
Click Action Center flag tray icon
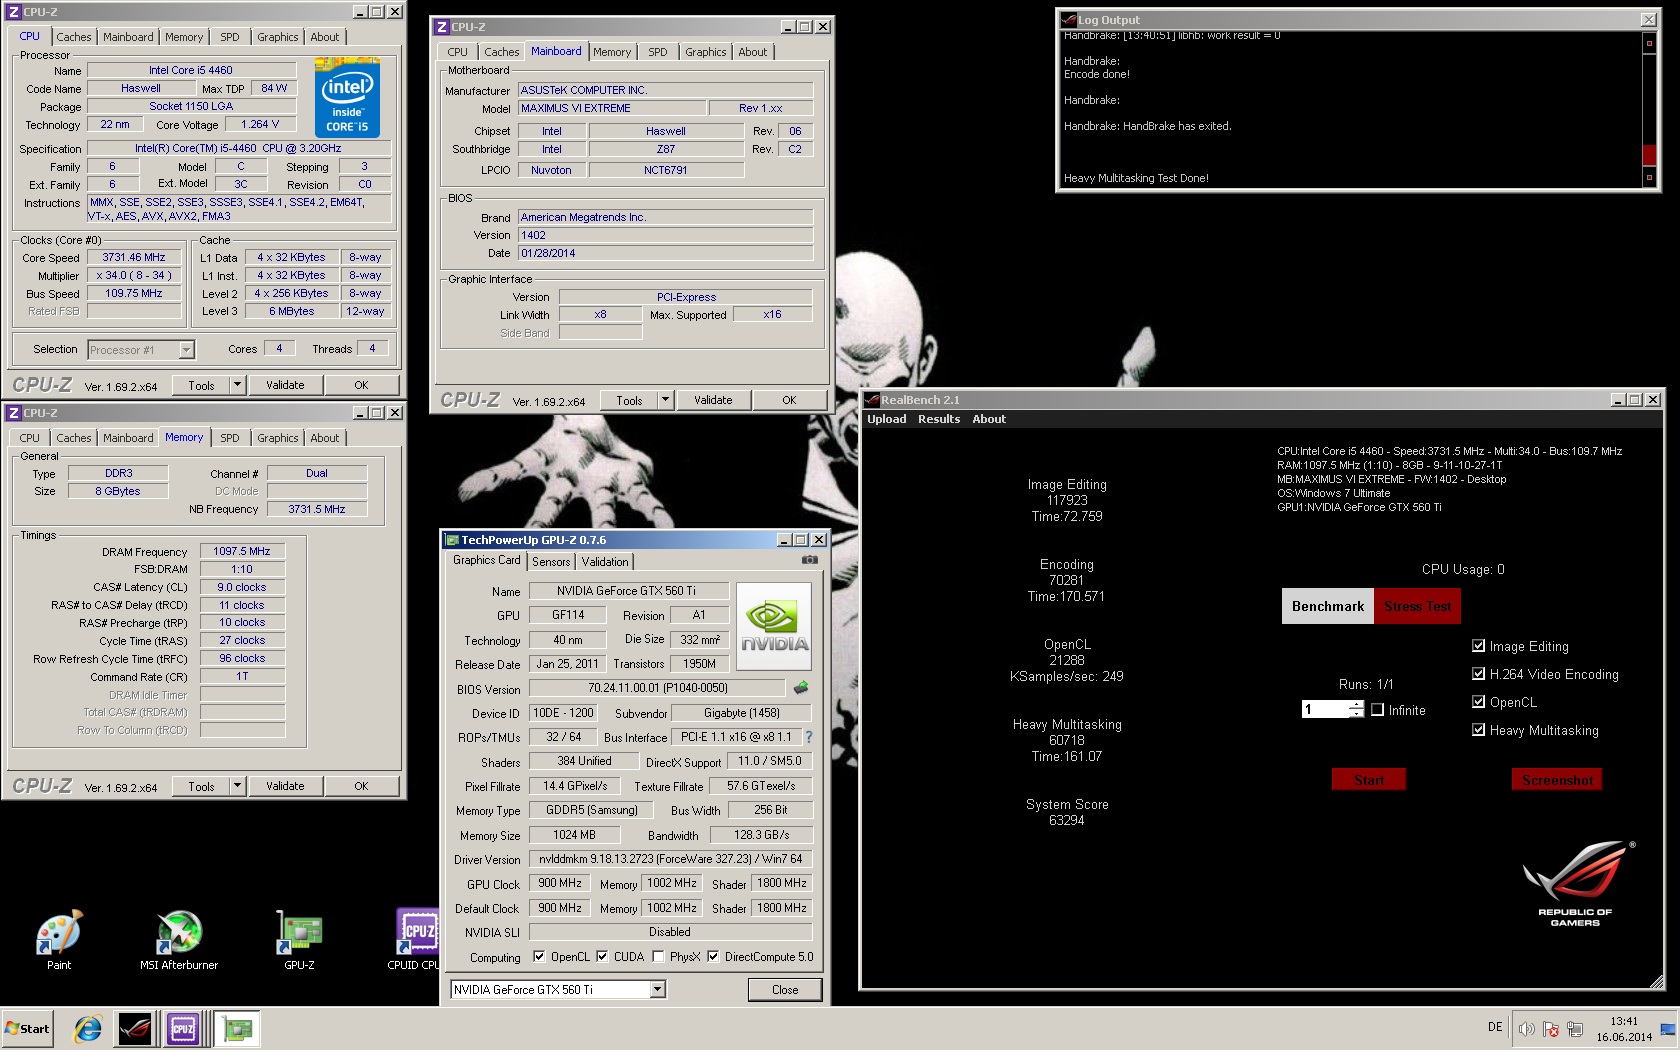1551,1029
